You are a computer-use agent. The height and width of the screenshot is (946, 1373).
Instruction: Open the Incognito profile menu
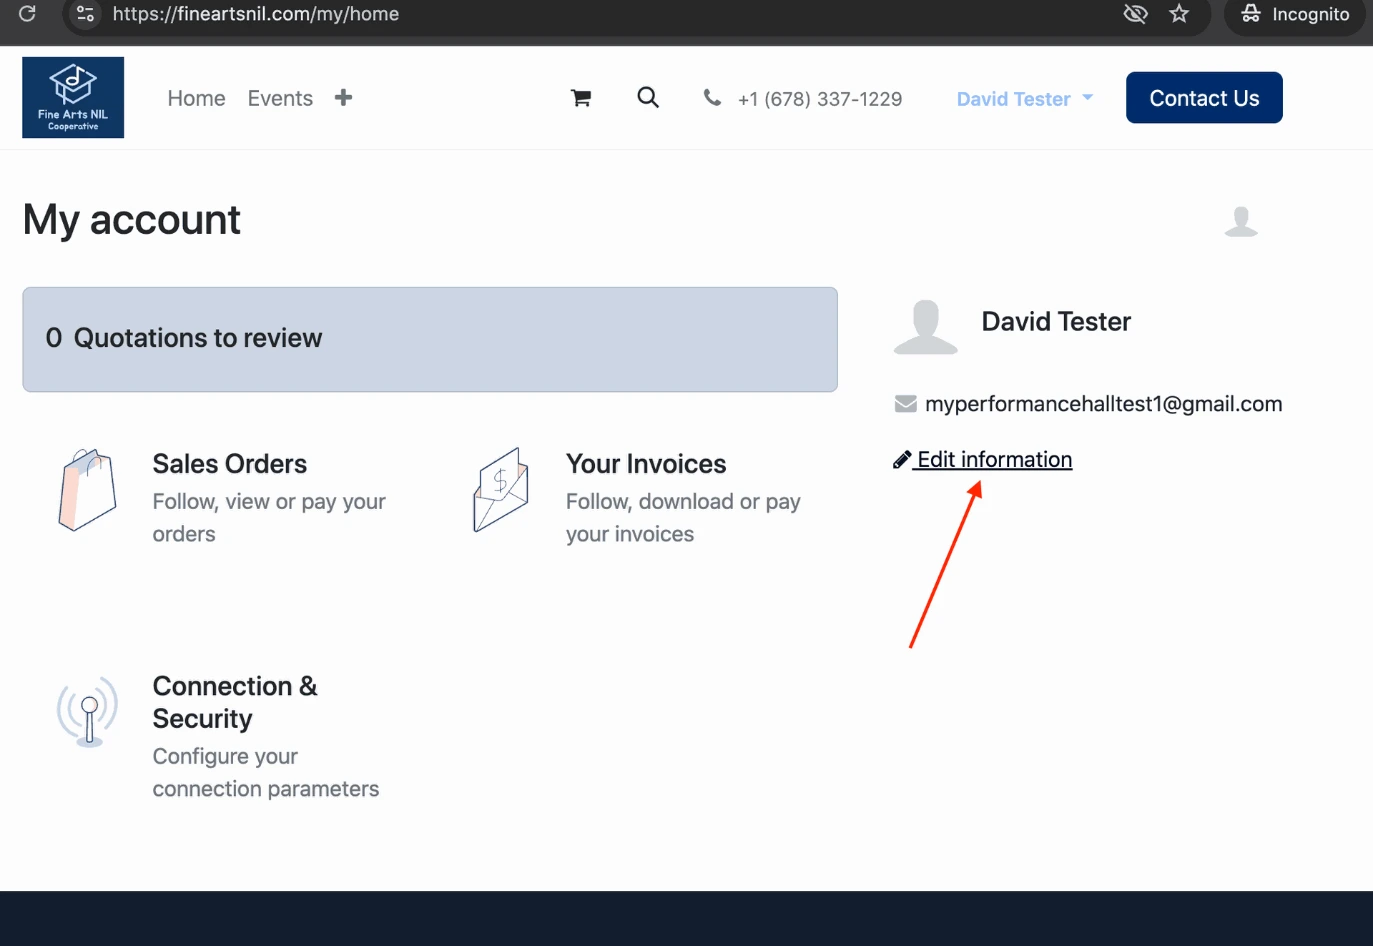tap(1295, 14)
